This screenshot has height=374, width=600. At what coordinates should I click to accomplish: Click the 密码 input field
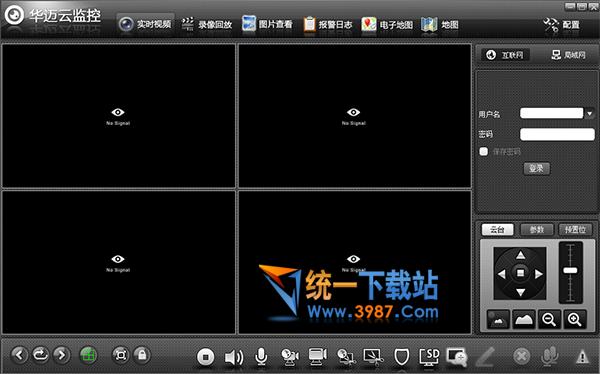[557, 134]
